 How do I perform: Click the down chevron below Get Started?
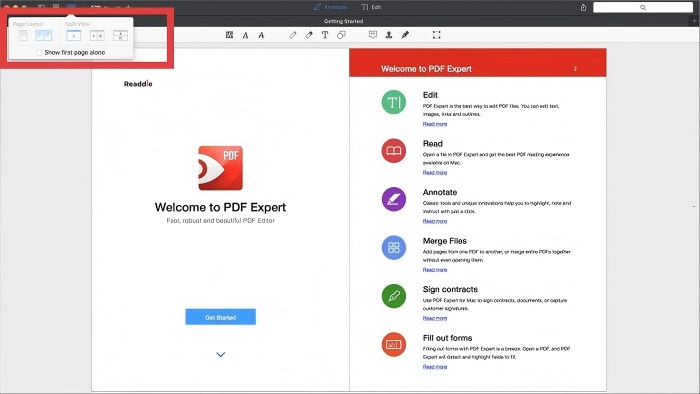[x=221, y=354]
